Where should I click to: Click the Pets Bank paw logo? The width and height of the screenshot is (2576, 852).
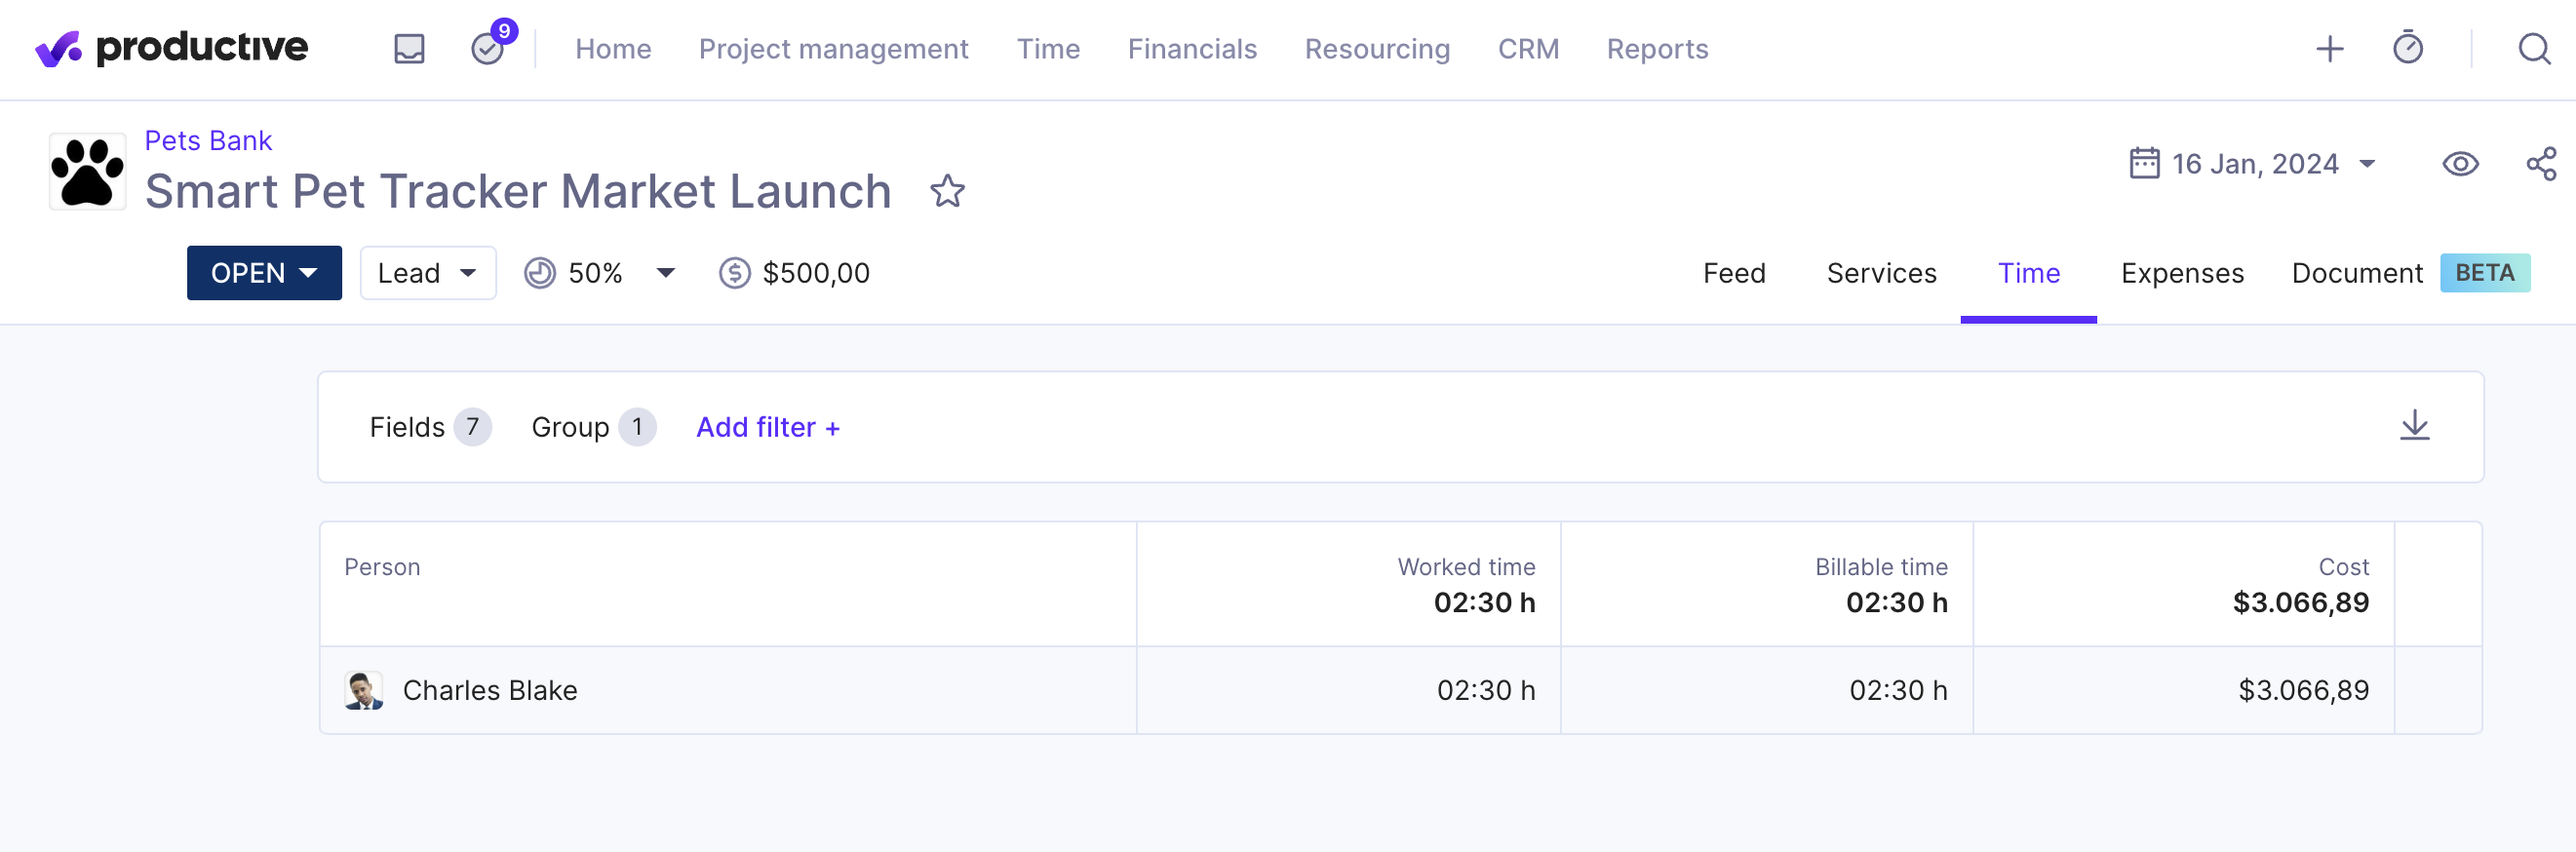click(88, 171)
